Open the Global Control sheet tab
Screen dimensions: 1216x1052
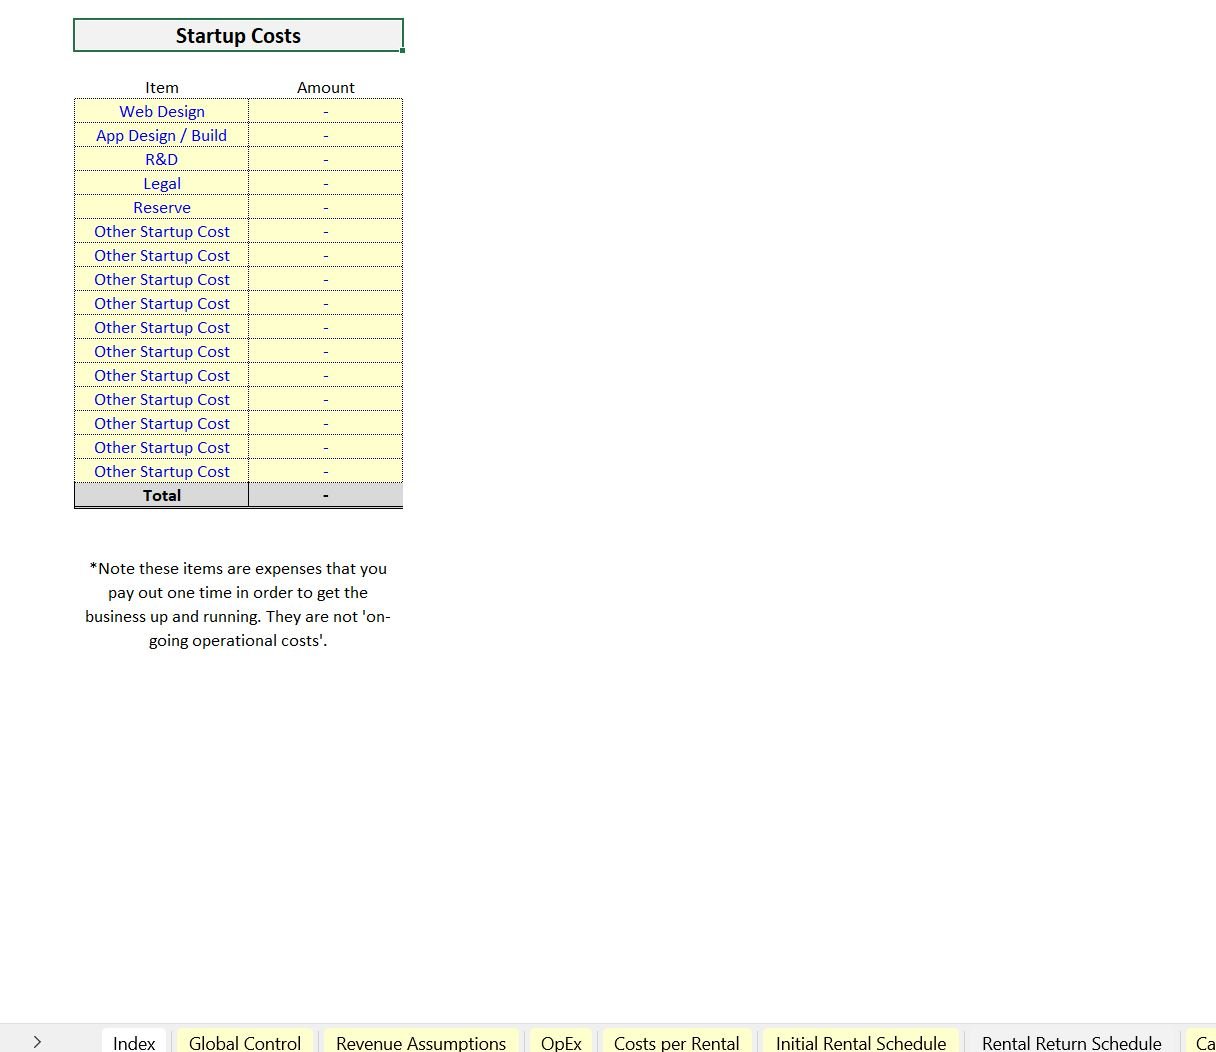(x=245, y=1042)
